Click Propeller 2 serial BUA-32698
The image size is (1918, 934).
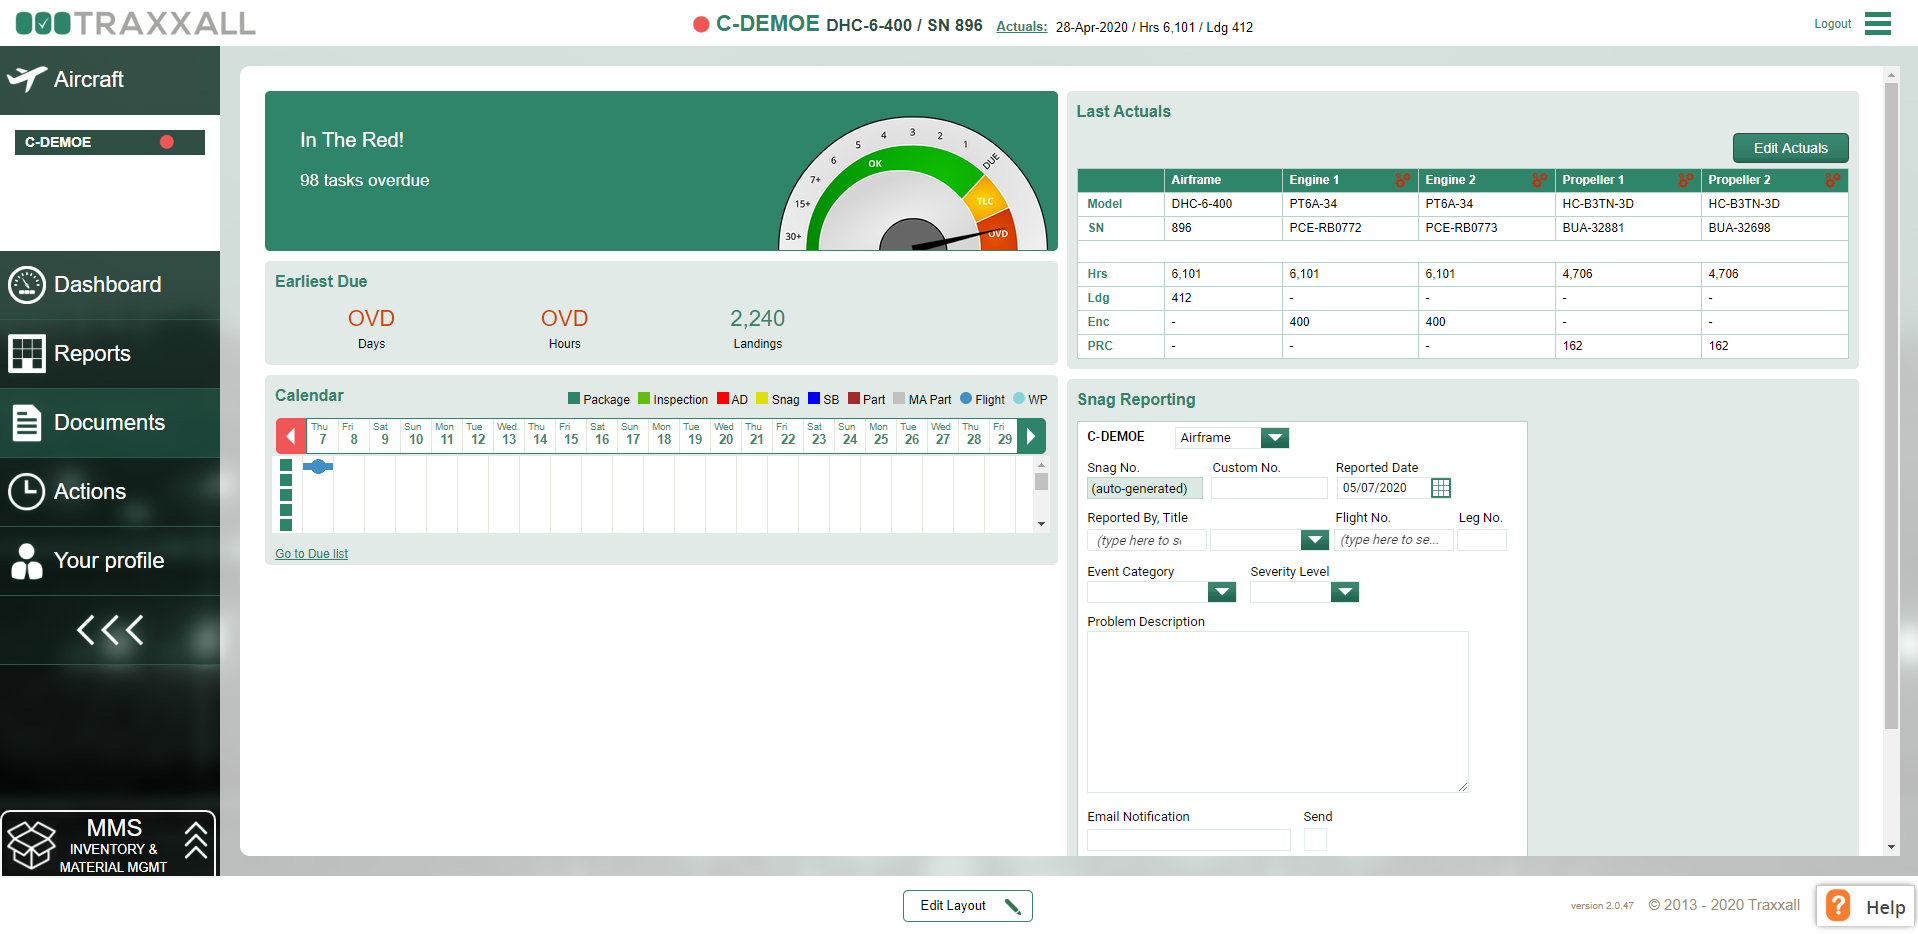coord(1739,228)
